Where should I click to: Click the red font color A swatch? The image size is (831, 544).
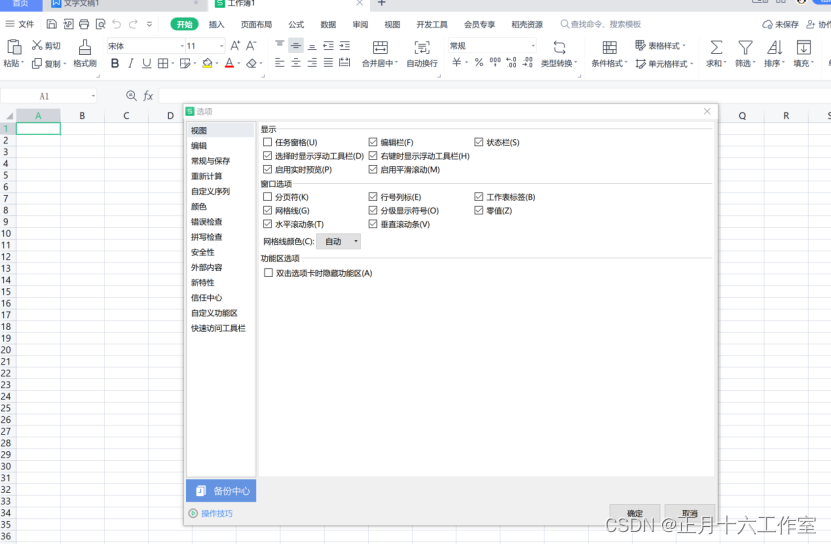point(229,64)
